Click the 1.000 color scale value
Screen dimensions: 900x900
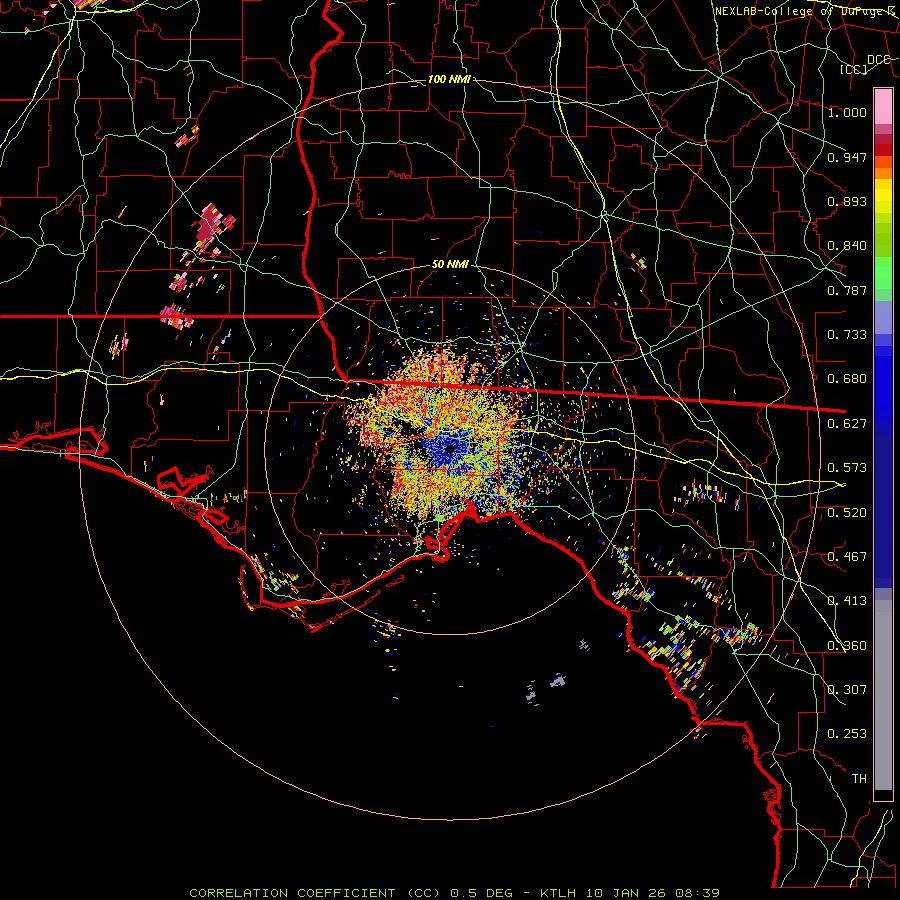[x=847, y=112]
